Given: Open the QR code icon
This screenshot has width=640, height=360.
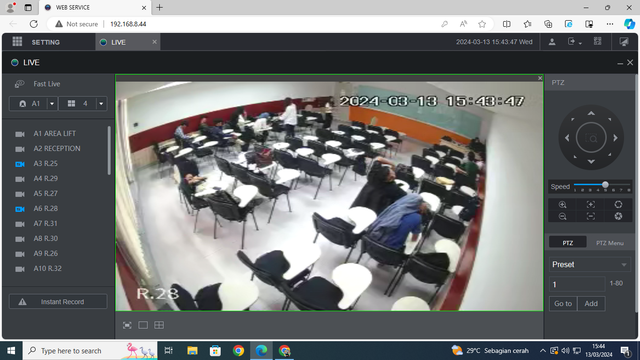Looking at the screenshot, I should (x=598, y=41).
